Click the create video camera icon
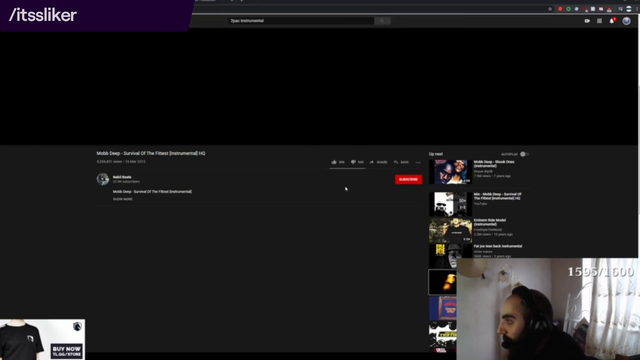This screenshot has width=640, height=360. (587, 21)
